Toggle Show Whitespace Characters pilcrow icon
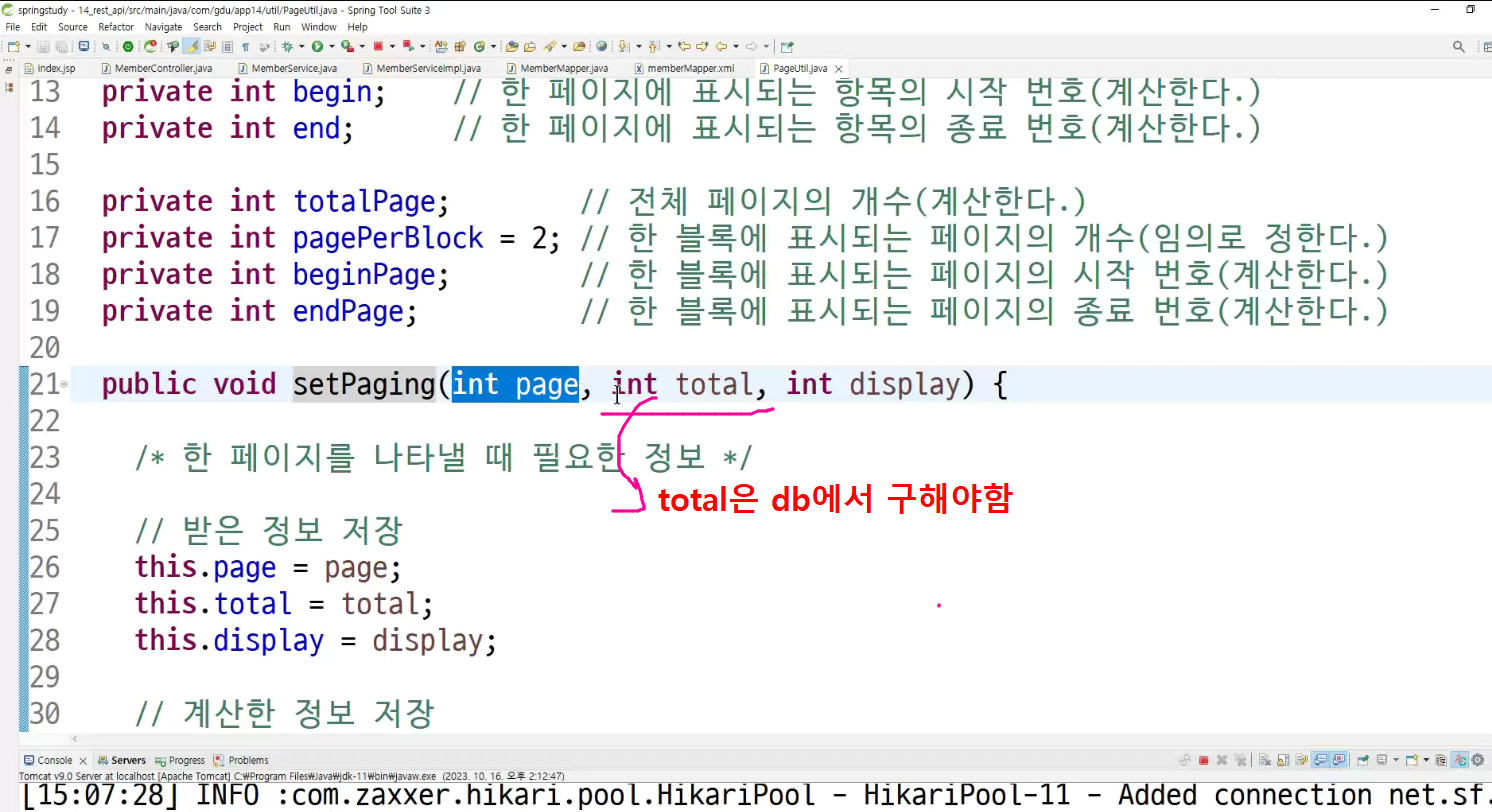The image size is (1492, 812). point(245,46)
